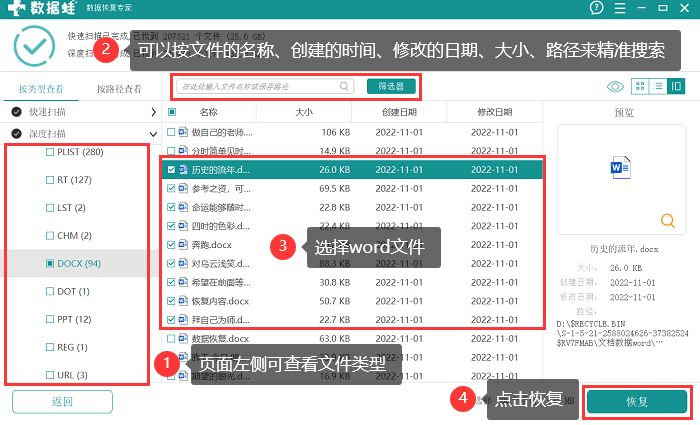Select the detail pane view icon
The image size is (700, 425).
(676, 86)
